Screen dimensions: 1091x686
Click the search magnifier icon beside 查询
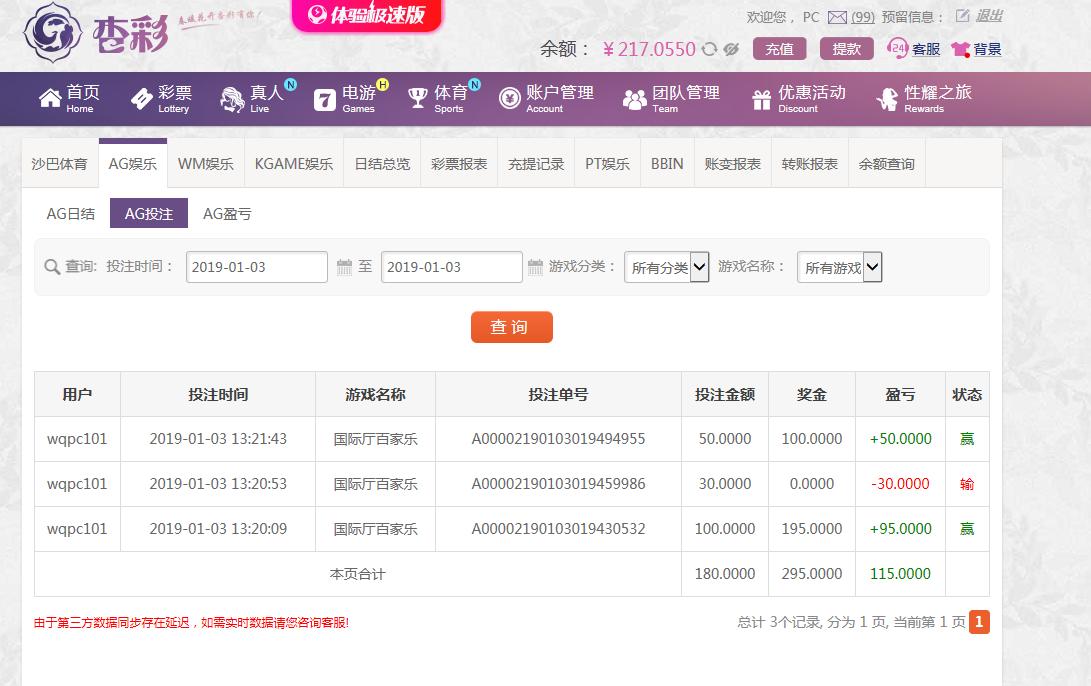[51, 266]
